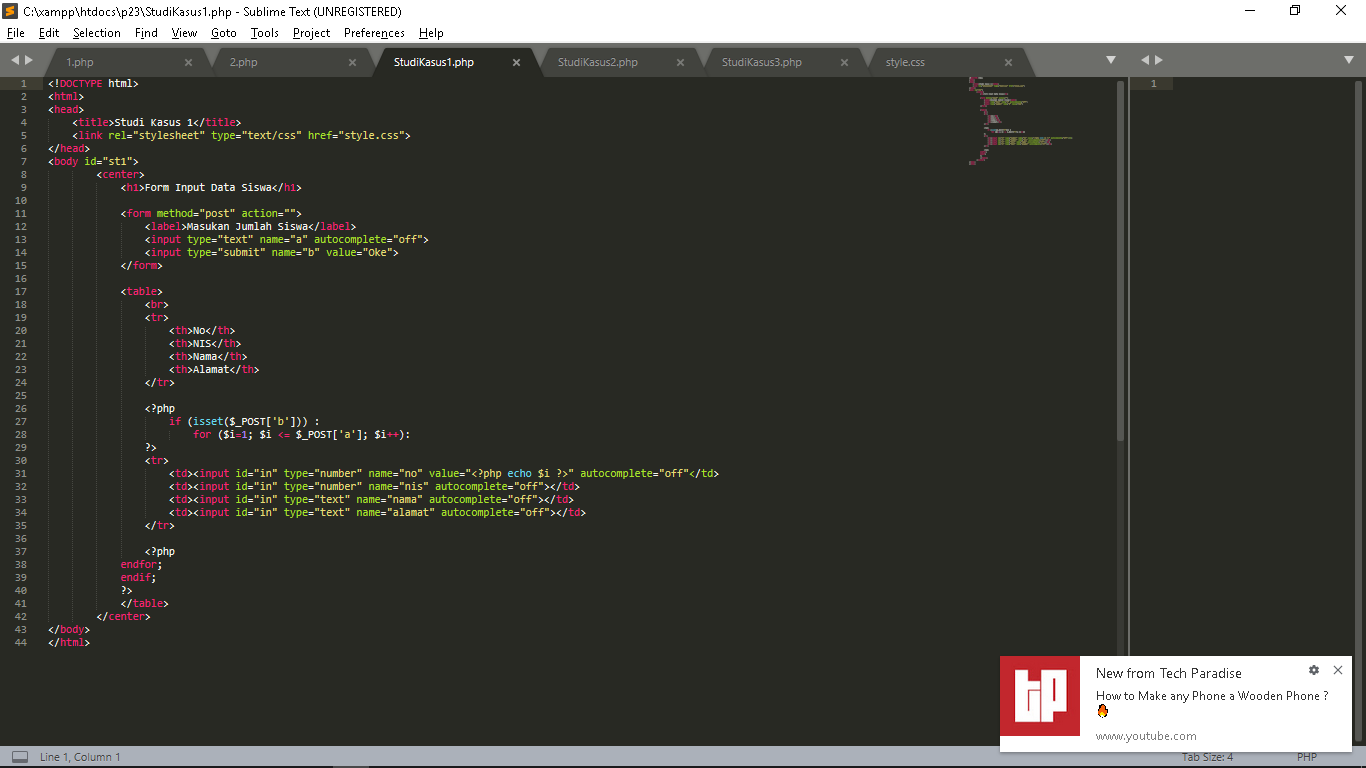The image size is (1366, 768).
Task: Close the 1.php tab
Action: coord(188,61)
